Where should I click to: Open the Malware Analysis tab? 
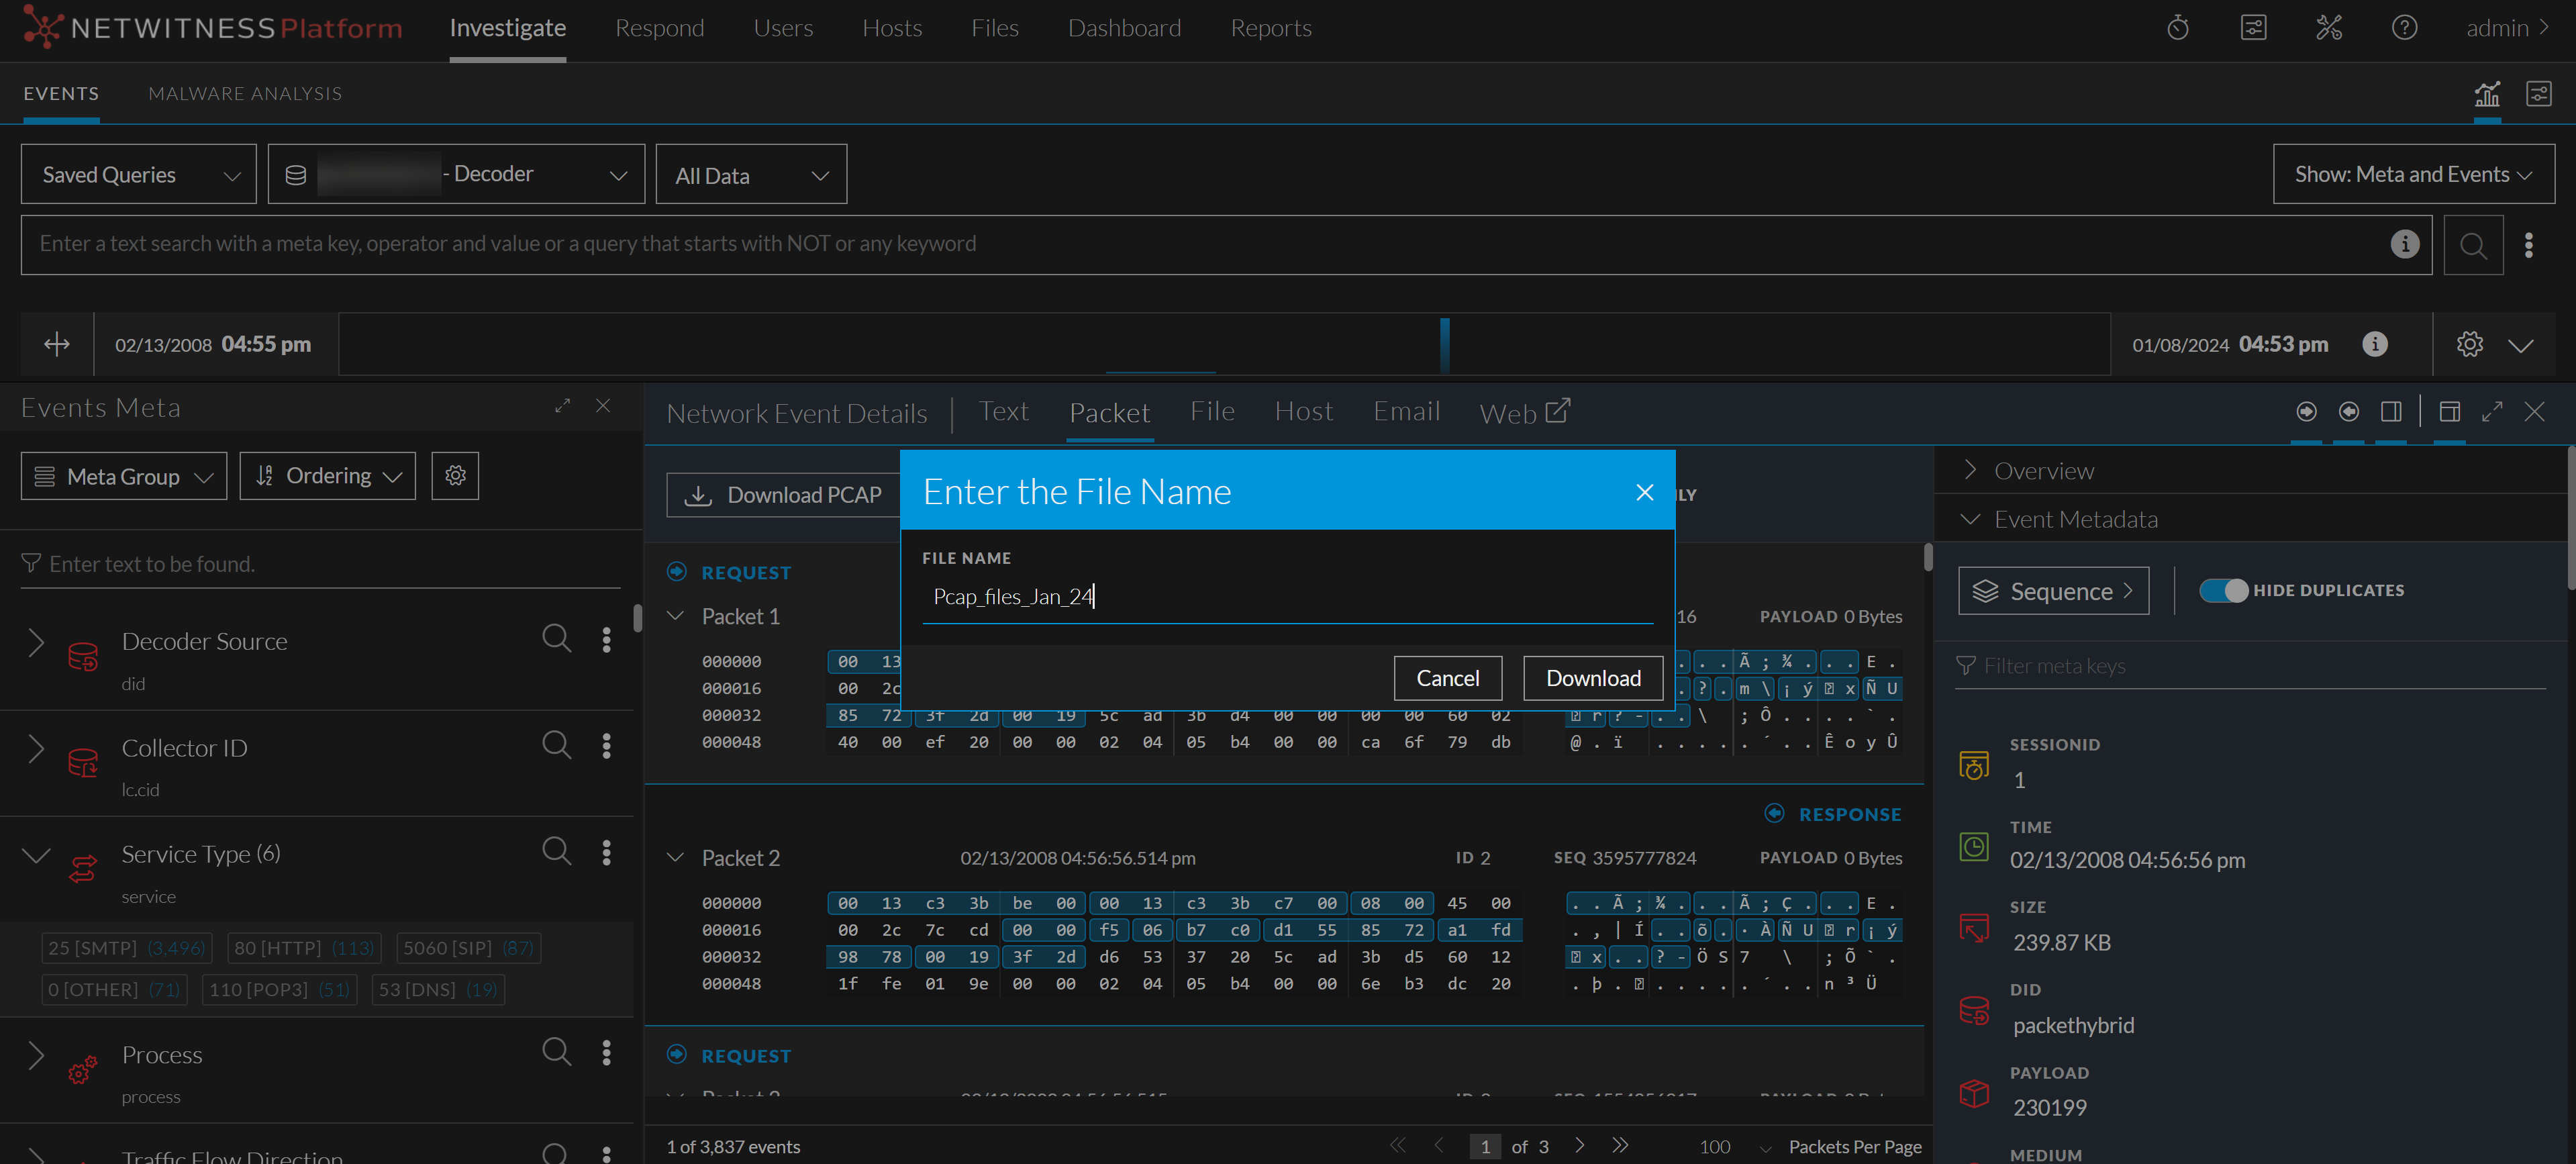pos(245,93)
